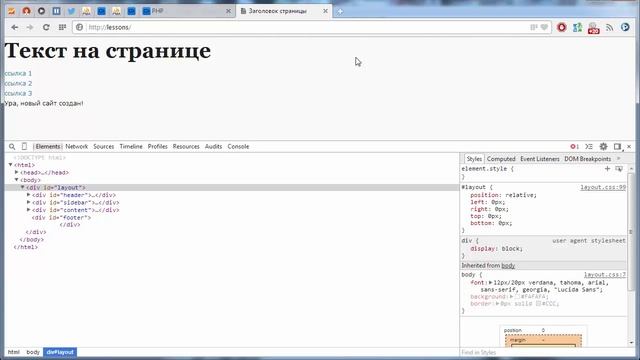Screen dimensions: 640x360
Task: Select the Event Listeners sidebar tab
Action: 540,159
